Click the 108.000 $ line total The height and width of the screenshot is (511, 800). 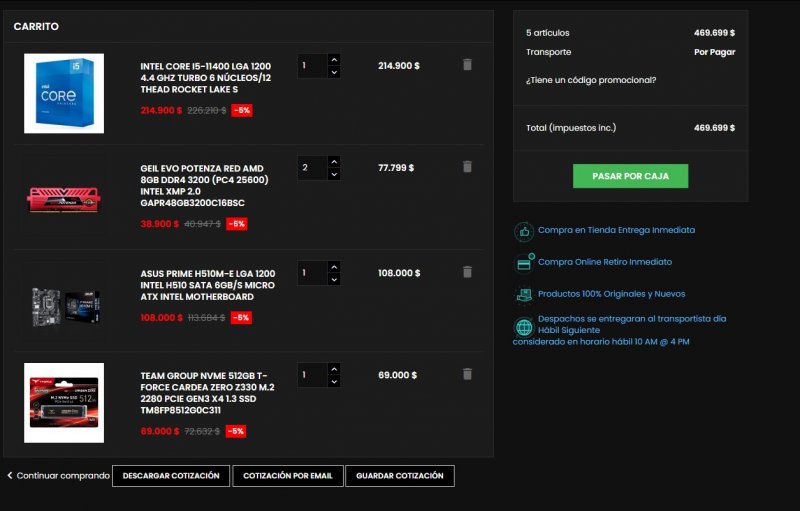point(399,273)
